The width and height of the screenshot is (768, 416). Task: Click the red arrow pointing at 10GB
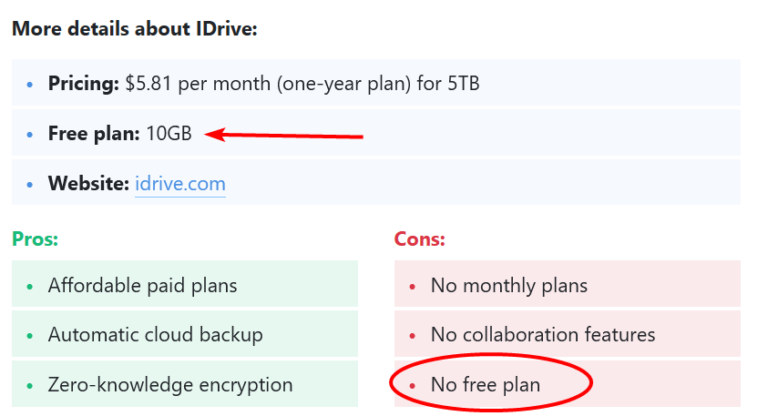[290, 134]
